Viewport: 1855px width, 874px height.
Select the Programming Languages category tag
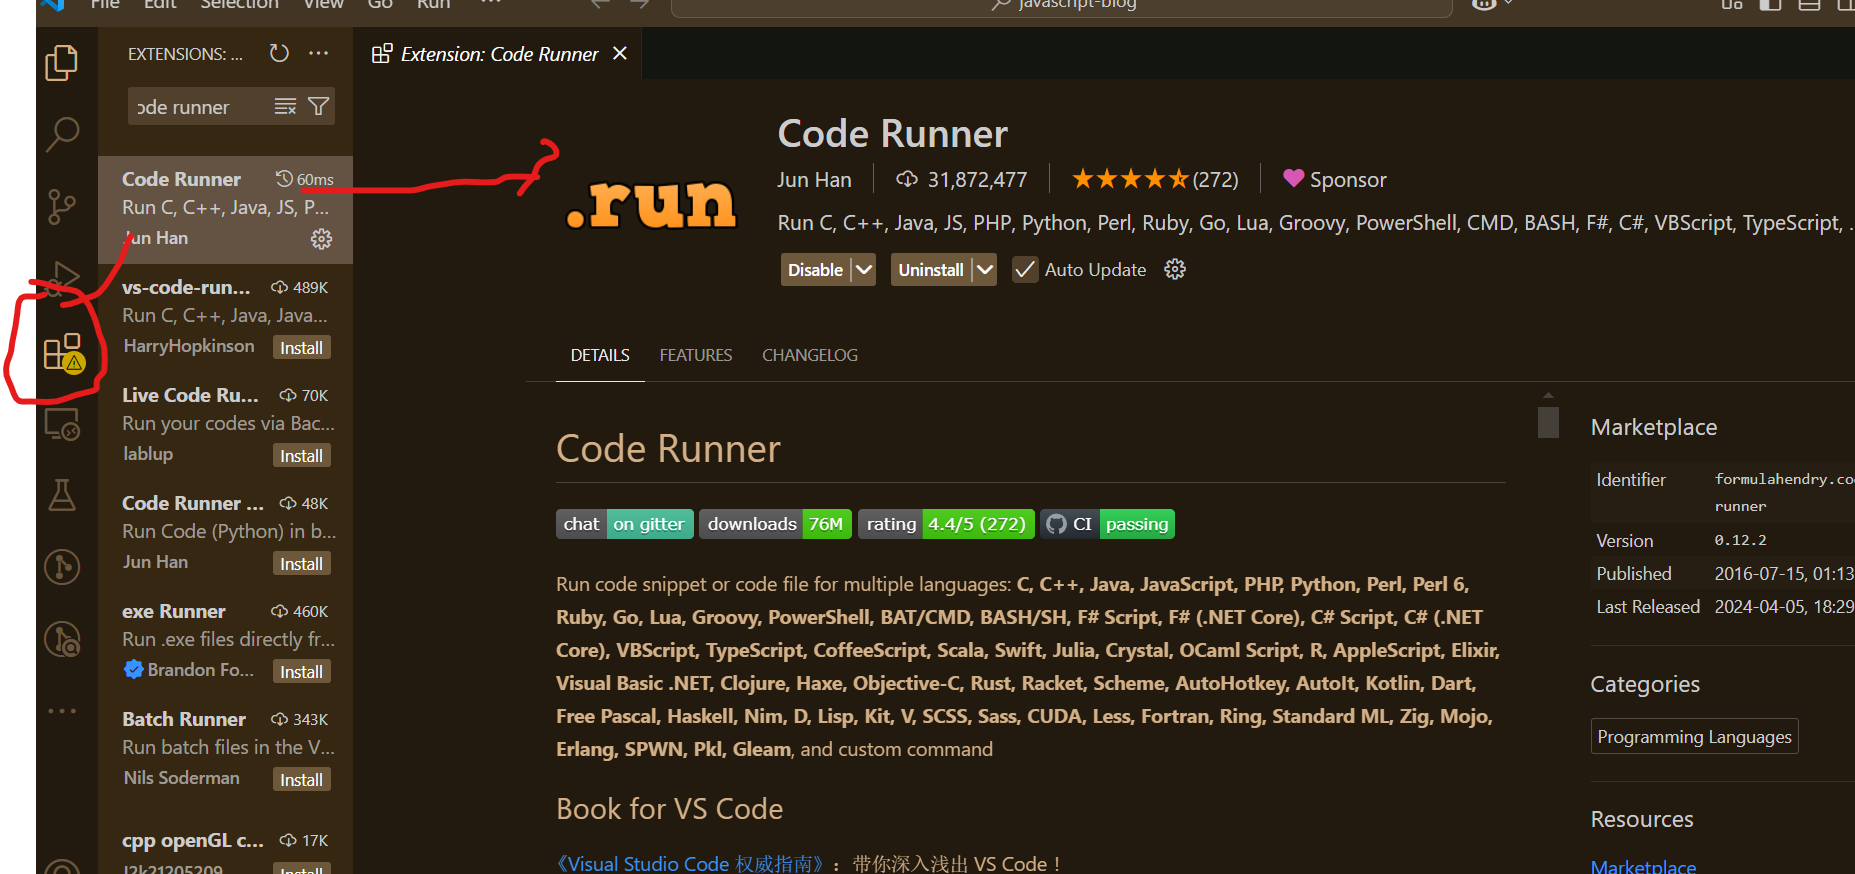point(1694,737)
